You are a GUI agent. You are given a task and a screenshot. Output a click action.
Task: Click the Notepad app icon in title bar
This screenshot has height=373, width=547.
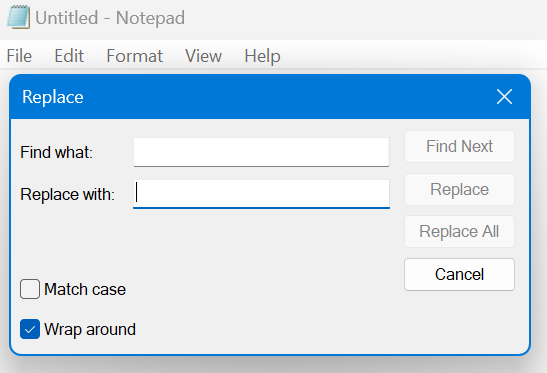18,17
